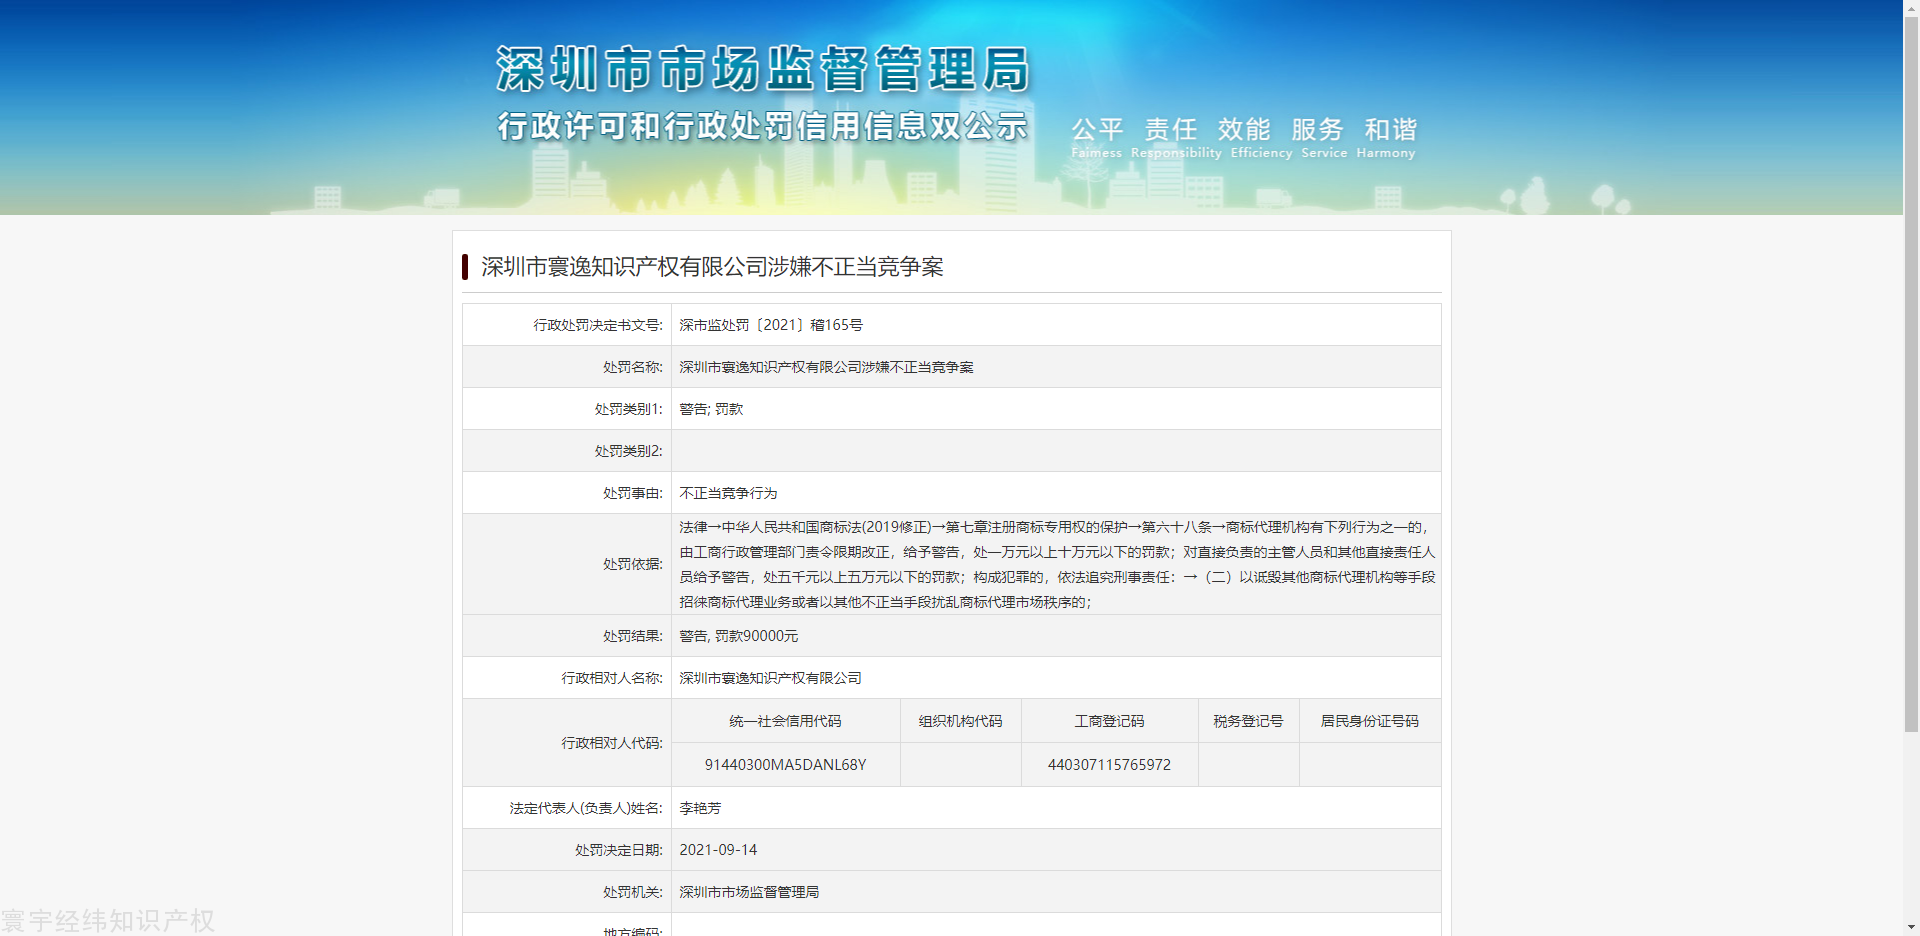Click the 处罚事由 label

point(632,493)
